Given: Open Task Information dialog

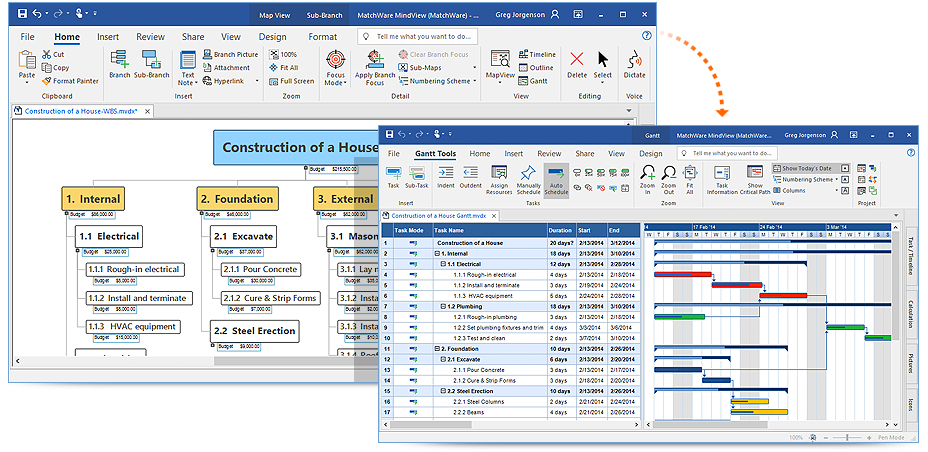Looking at the screenshot, I should 721,180.
